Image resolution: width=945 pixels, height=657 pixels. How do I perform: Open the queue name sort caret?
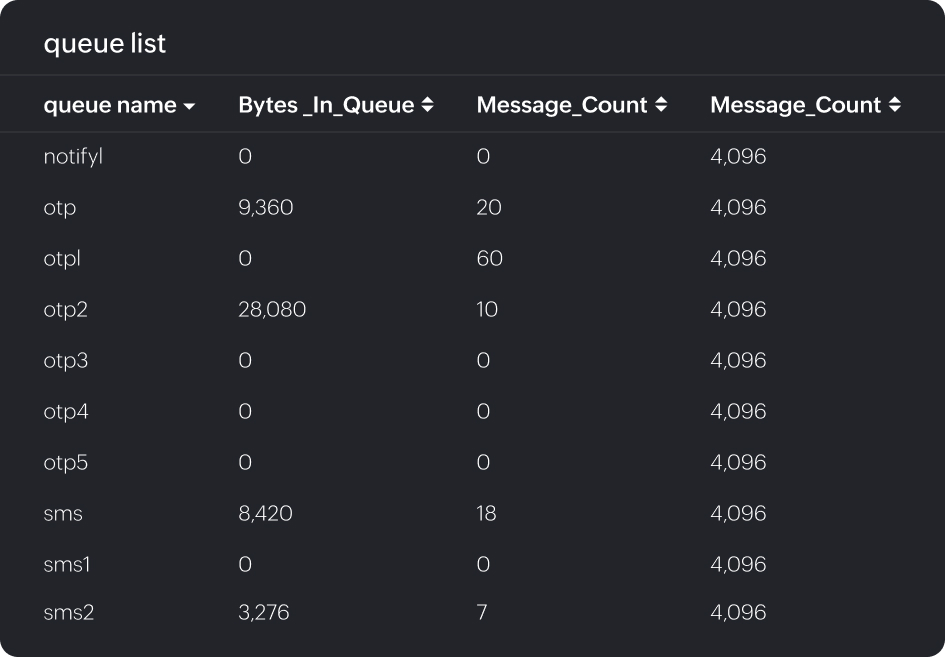pos(189,106)
